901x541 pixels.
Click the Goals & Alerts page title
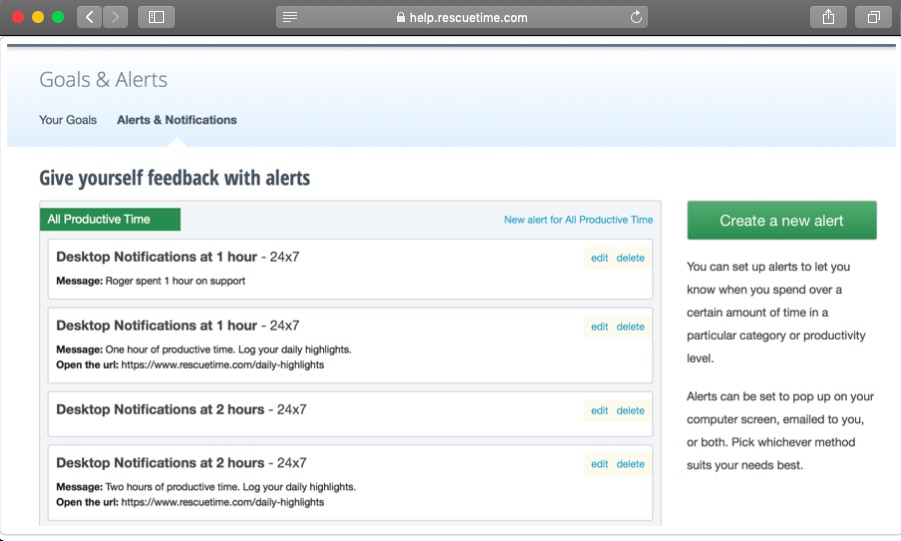coord(103,79)
